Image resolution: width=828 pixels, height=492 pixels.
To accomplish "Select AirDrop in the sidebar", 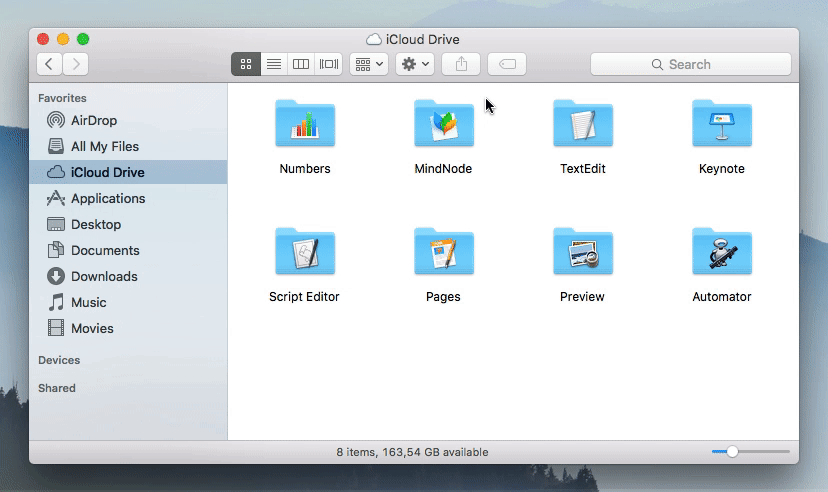I will tap(128, 120).
